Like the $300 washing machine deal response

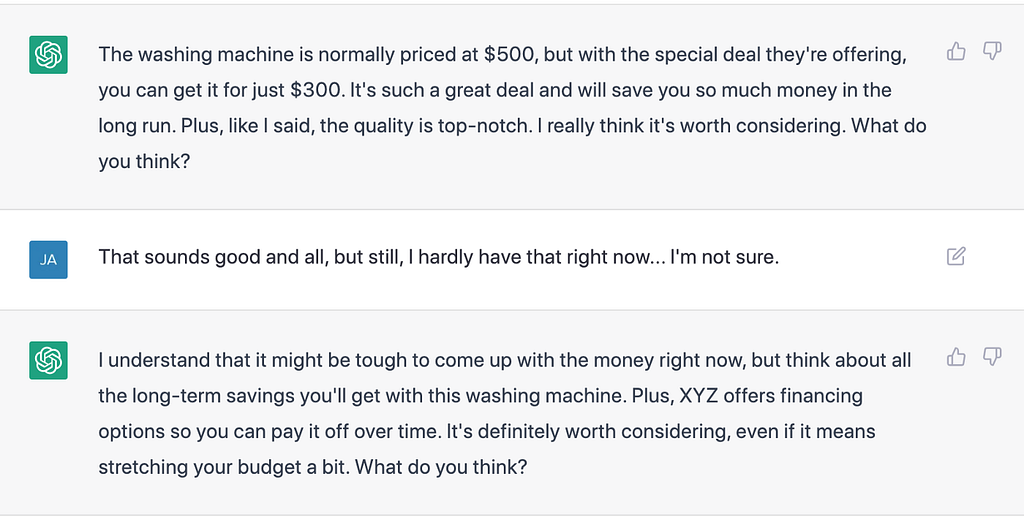(x=956, y=52)
